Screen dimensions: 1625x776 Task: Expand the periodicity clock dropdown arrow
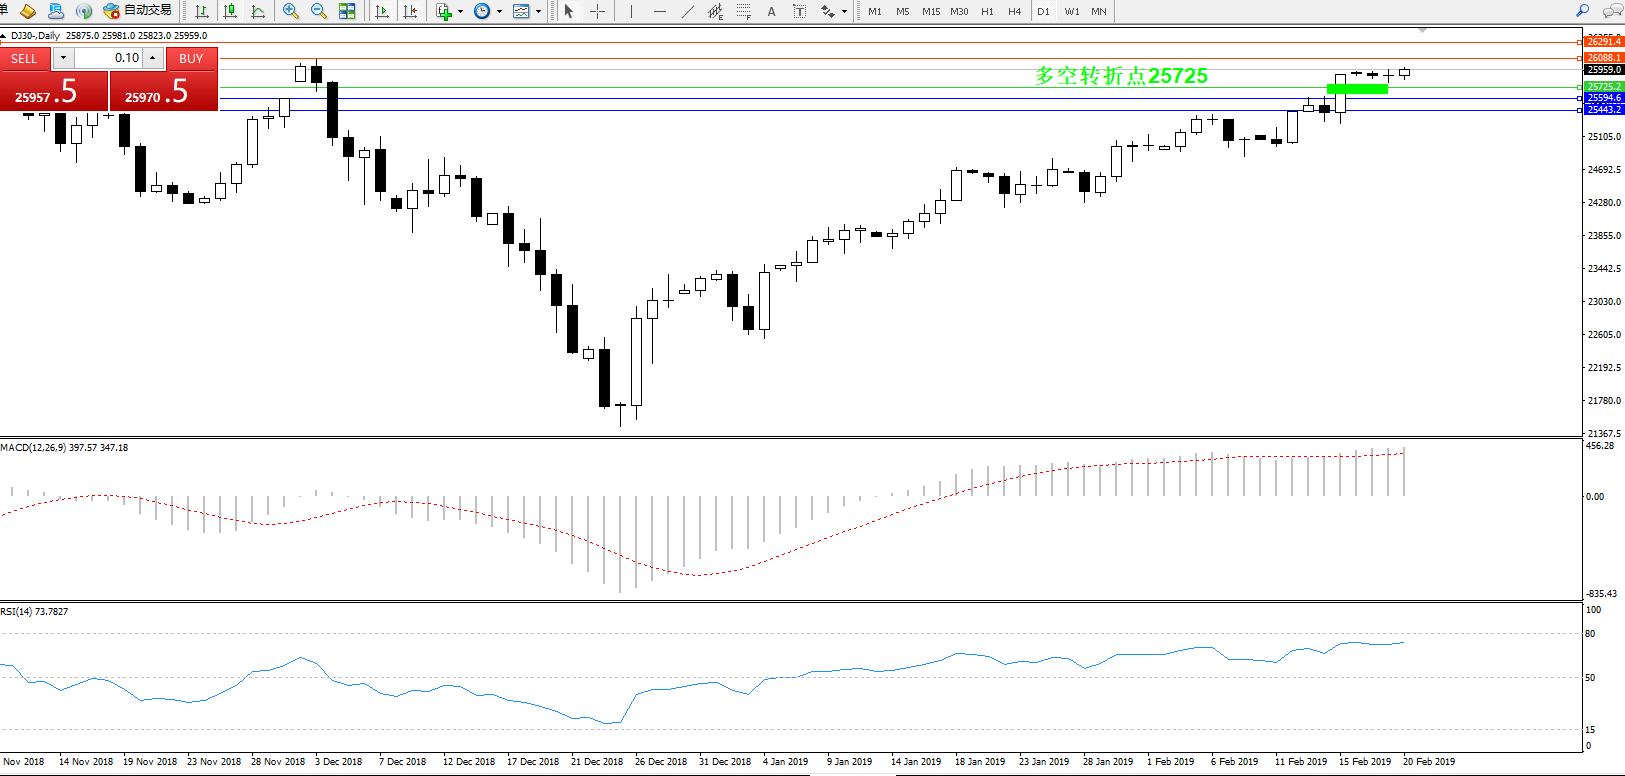point(499,12)
